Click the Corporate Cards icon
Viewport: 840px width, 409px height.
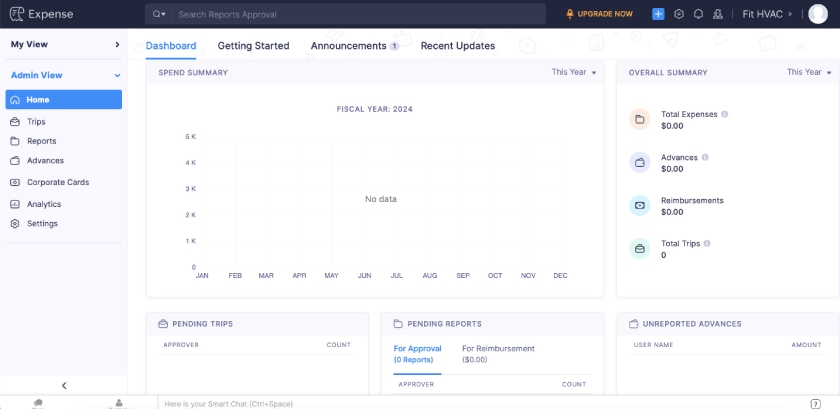[x=15, y=182]
